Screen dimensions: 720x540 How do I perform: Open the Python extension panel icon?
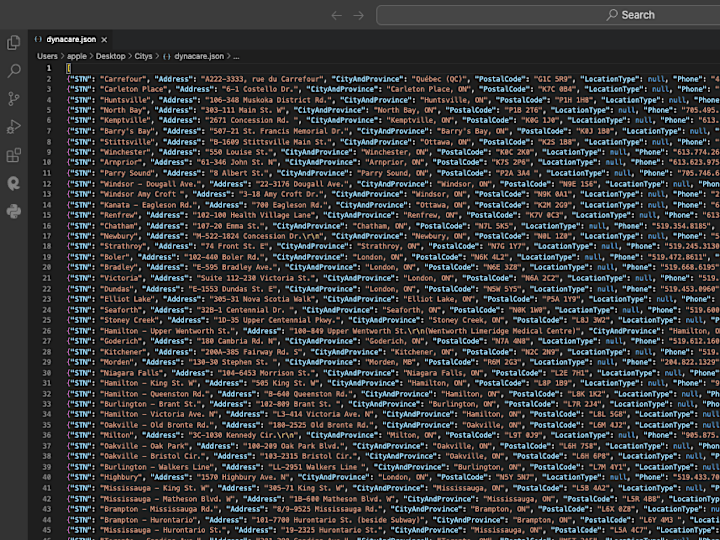coord(13,211)
